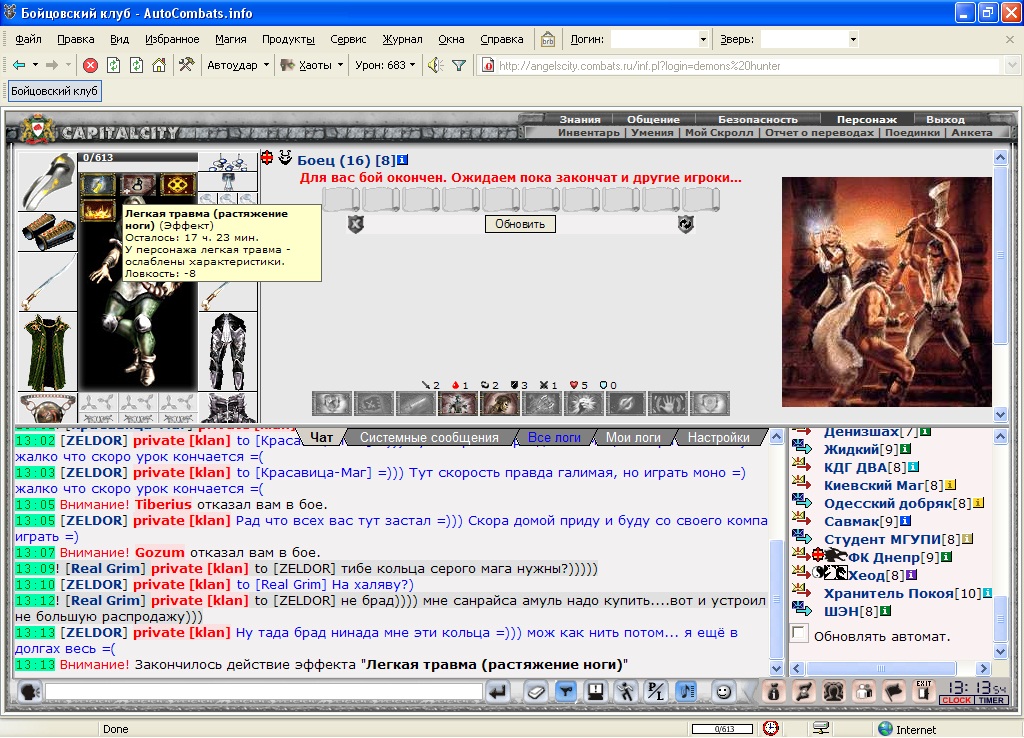Expand the Автоудар dropdown

[238, 65]
